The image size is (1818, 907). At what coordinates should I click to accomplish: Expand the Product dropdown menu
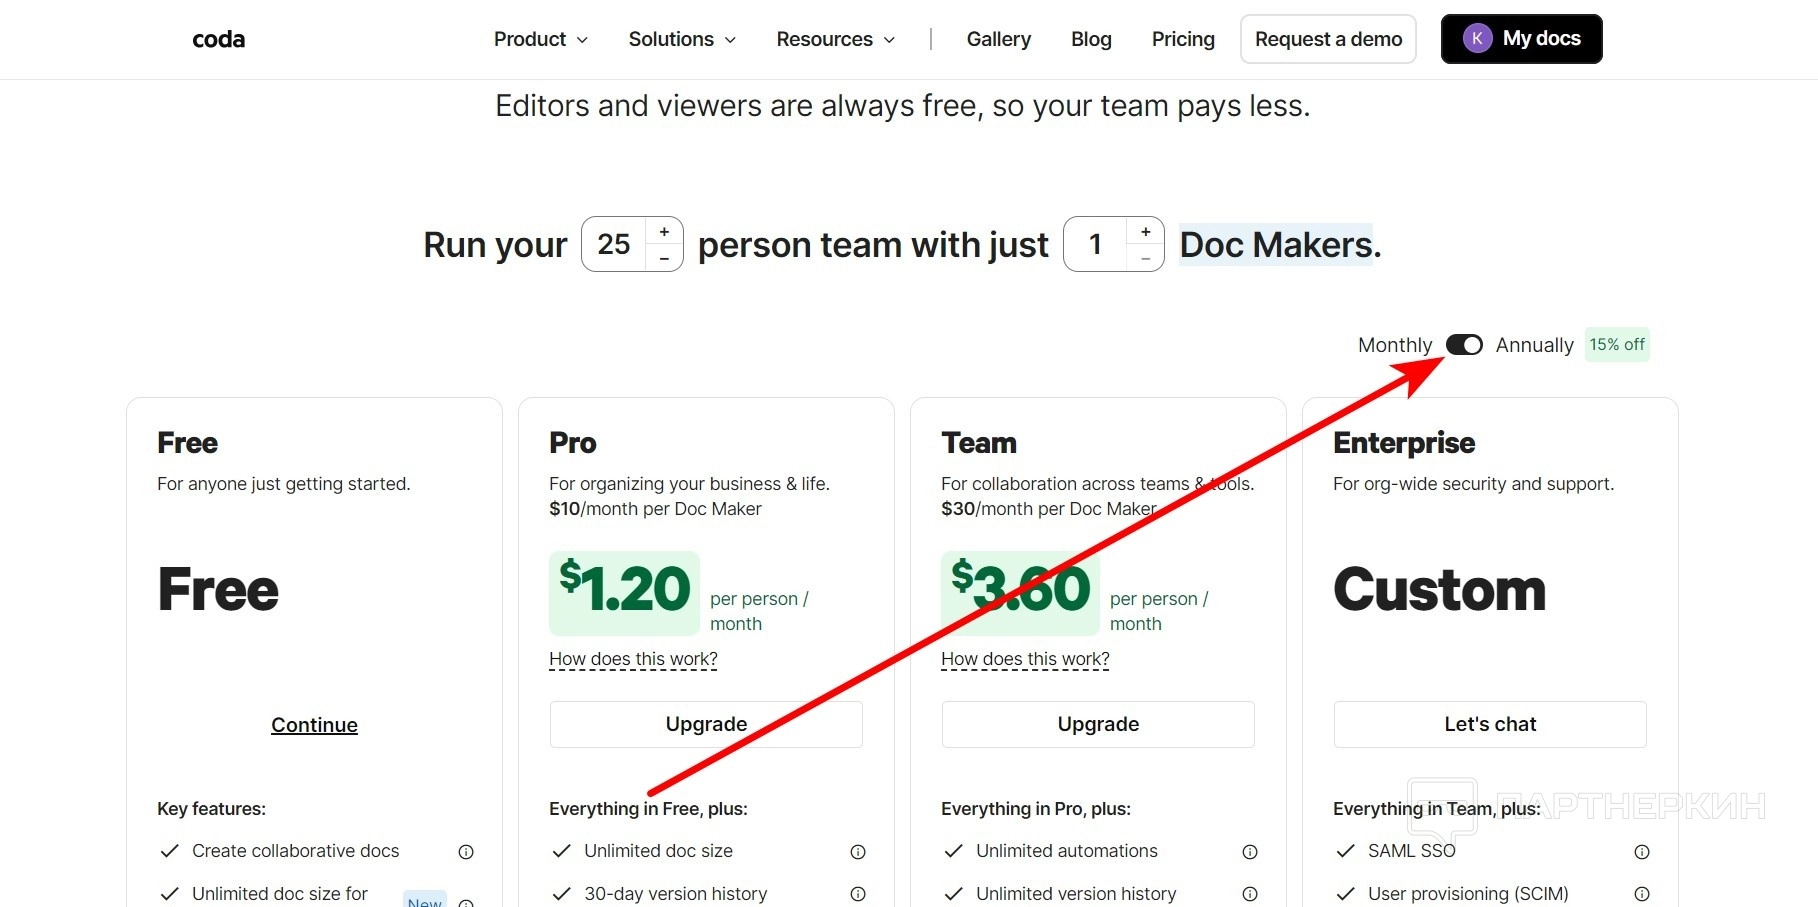coord(540,39)
